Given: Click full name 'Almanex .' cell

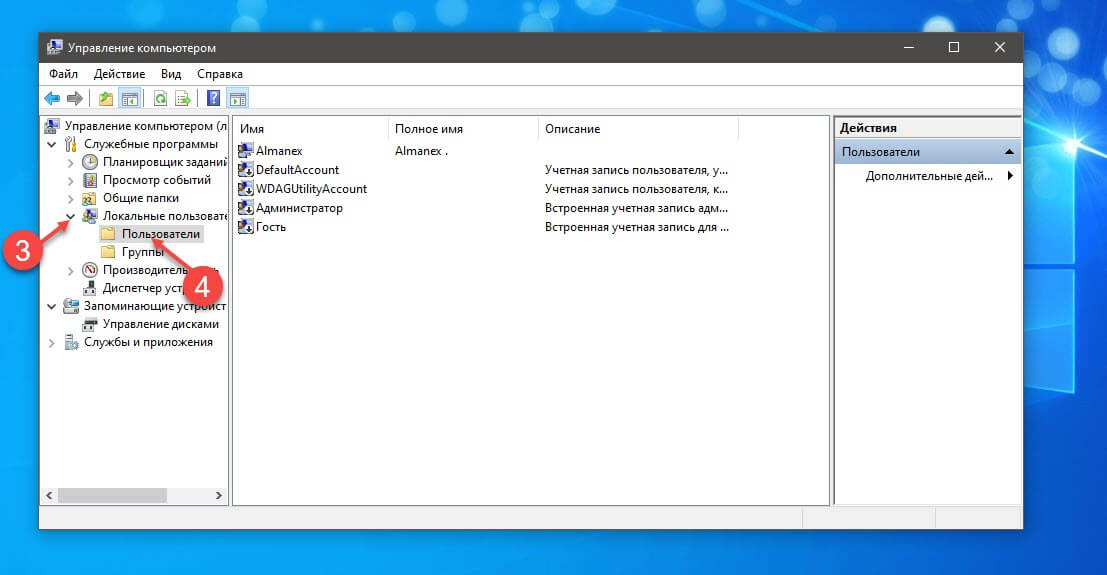Looking at the screenshot, I should click(x=421, y=150).
